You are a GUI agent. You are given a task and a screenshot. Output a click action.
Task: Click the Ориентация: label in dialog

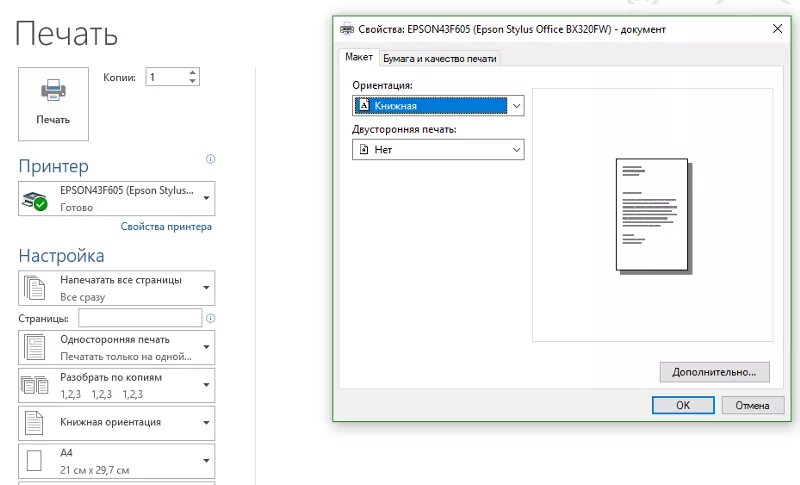pyautogui.click(x=382, y=85)
